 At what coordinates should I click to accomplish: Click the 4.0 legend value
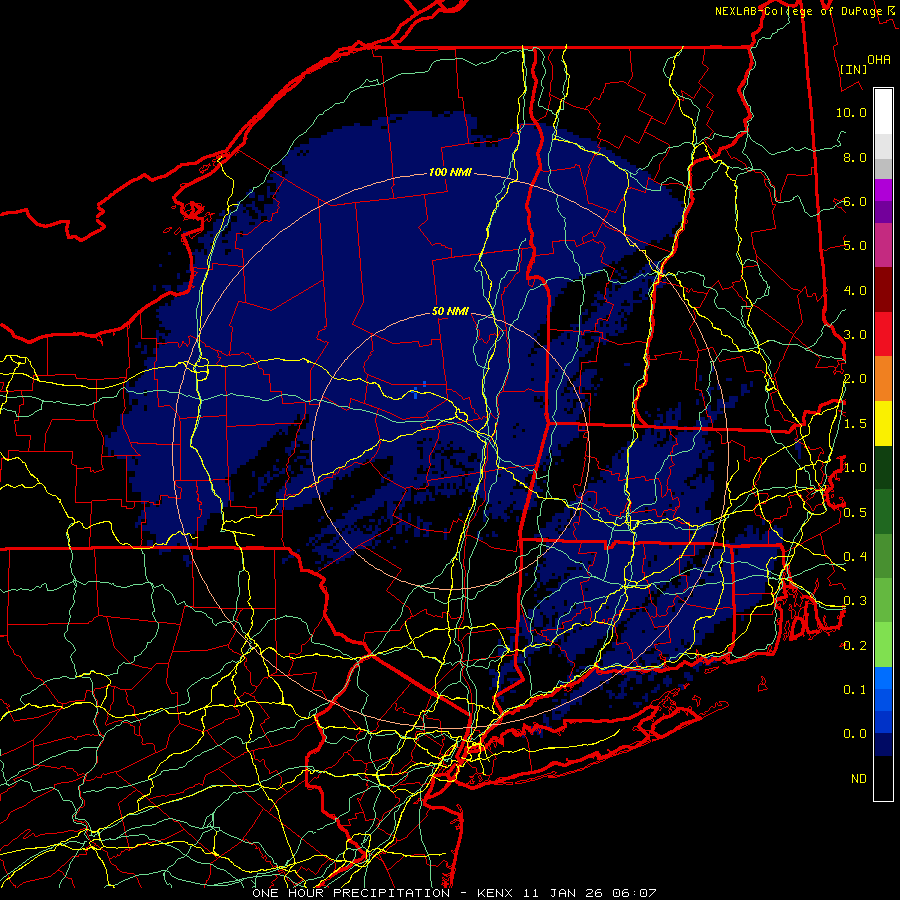[x=855, y=290]
